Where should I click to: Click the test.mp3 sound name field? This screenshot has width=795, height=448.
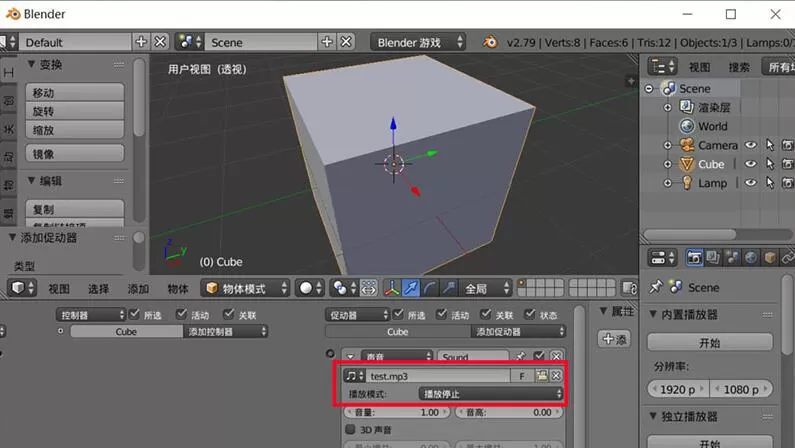[x=439, y=376]
